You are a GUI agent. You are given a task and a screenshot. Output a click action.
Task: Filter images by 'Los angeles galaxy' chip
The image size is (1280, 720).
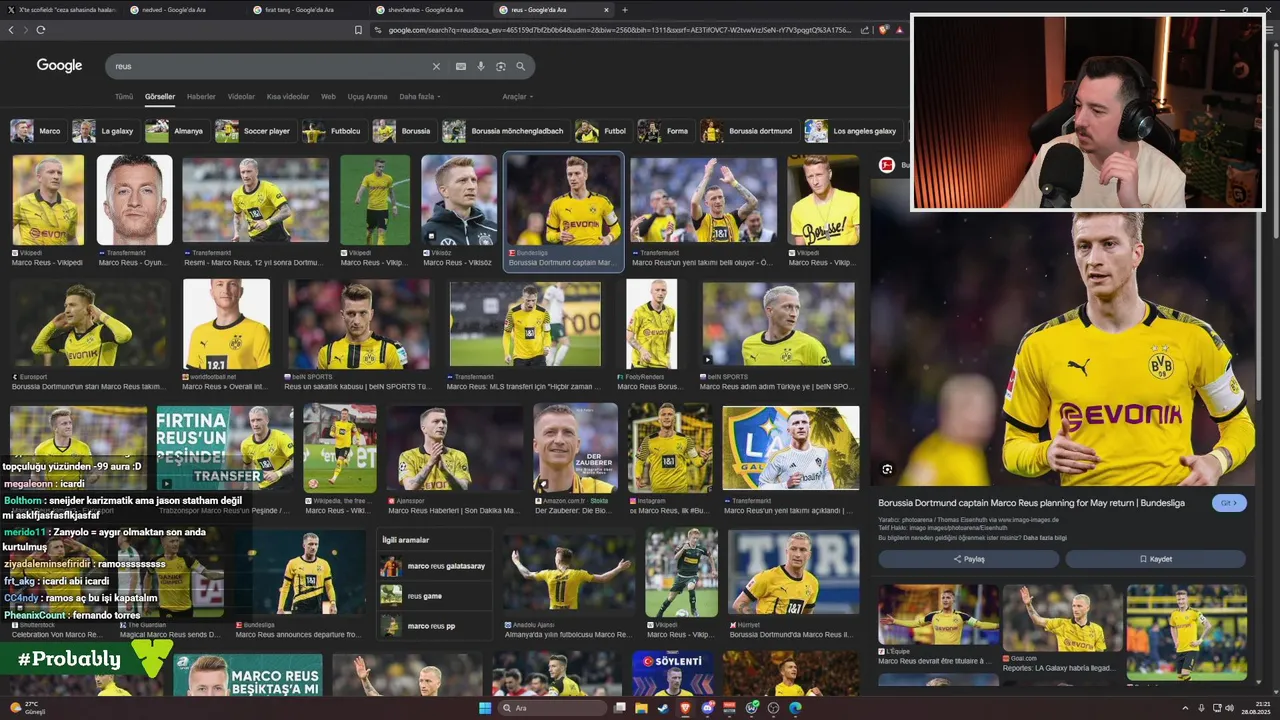(852, 131)
